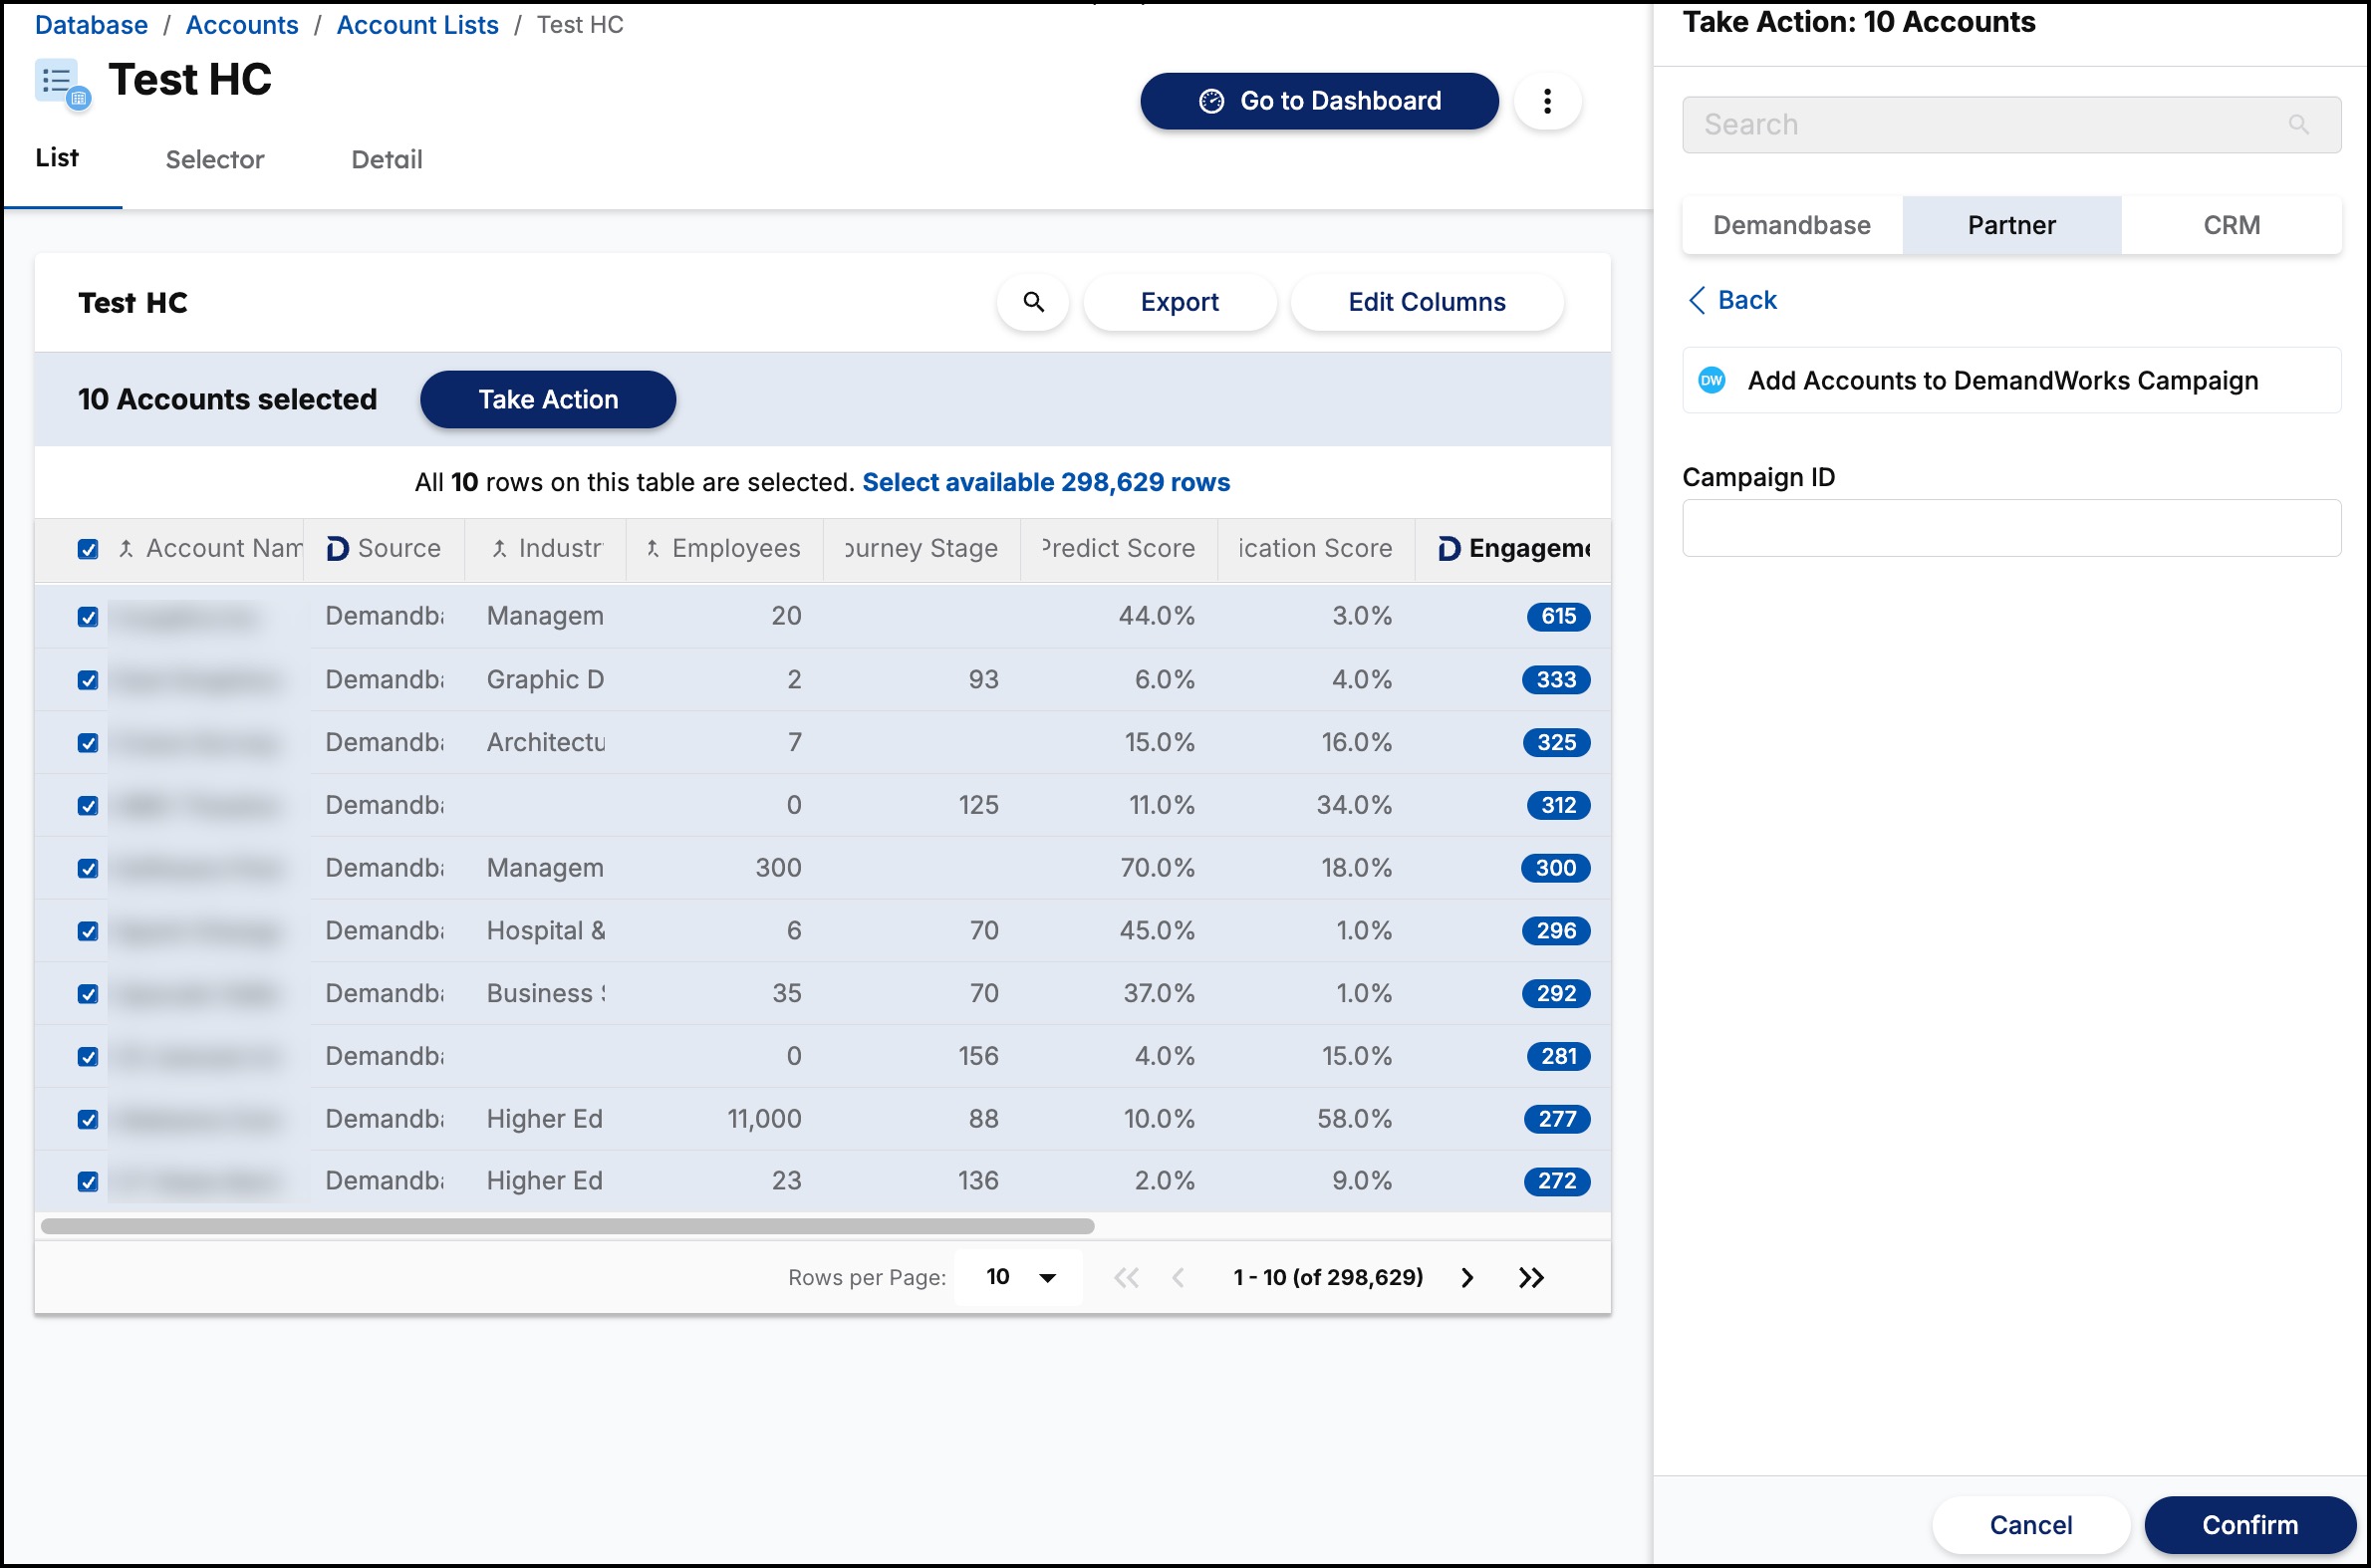
Task: Toggle the select-all header checkbox
Action: 88,549
